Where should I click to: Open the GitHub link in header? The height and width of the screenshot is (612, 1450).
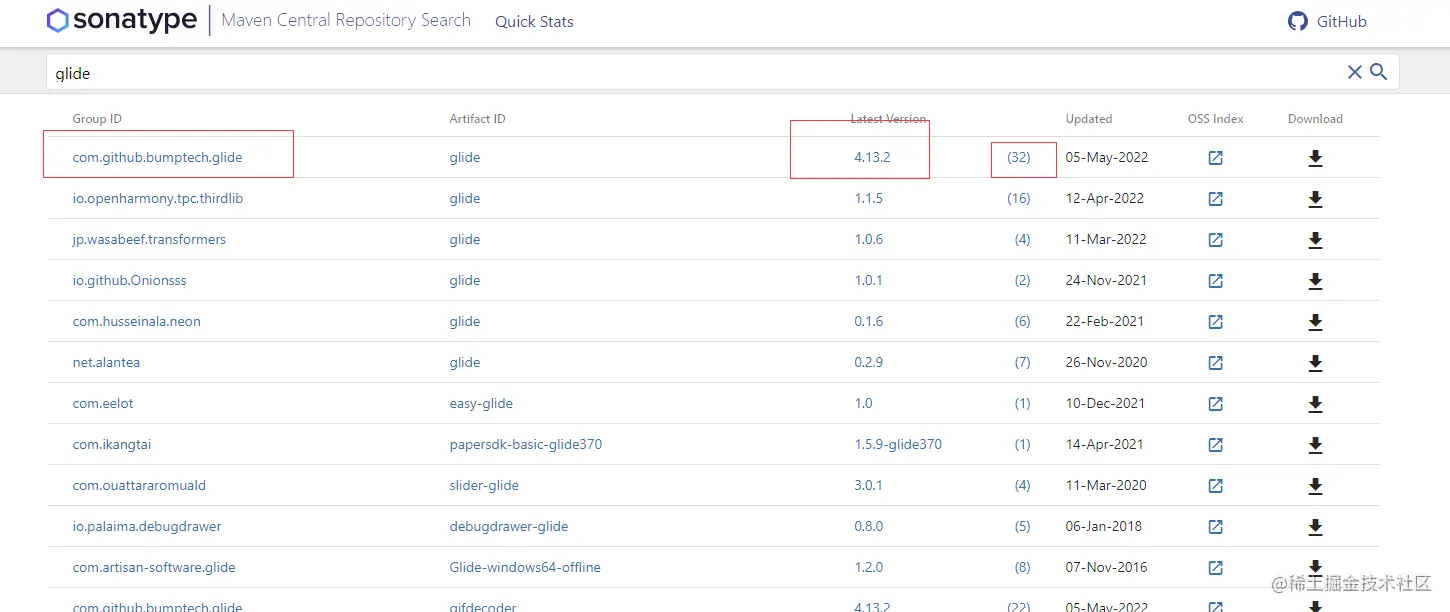tap(1327, 21)
